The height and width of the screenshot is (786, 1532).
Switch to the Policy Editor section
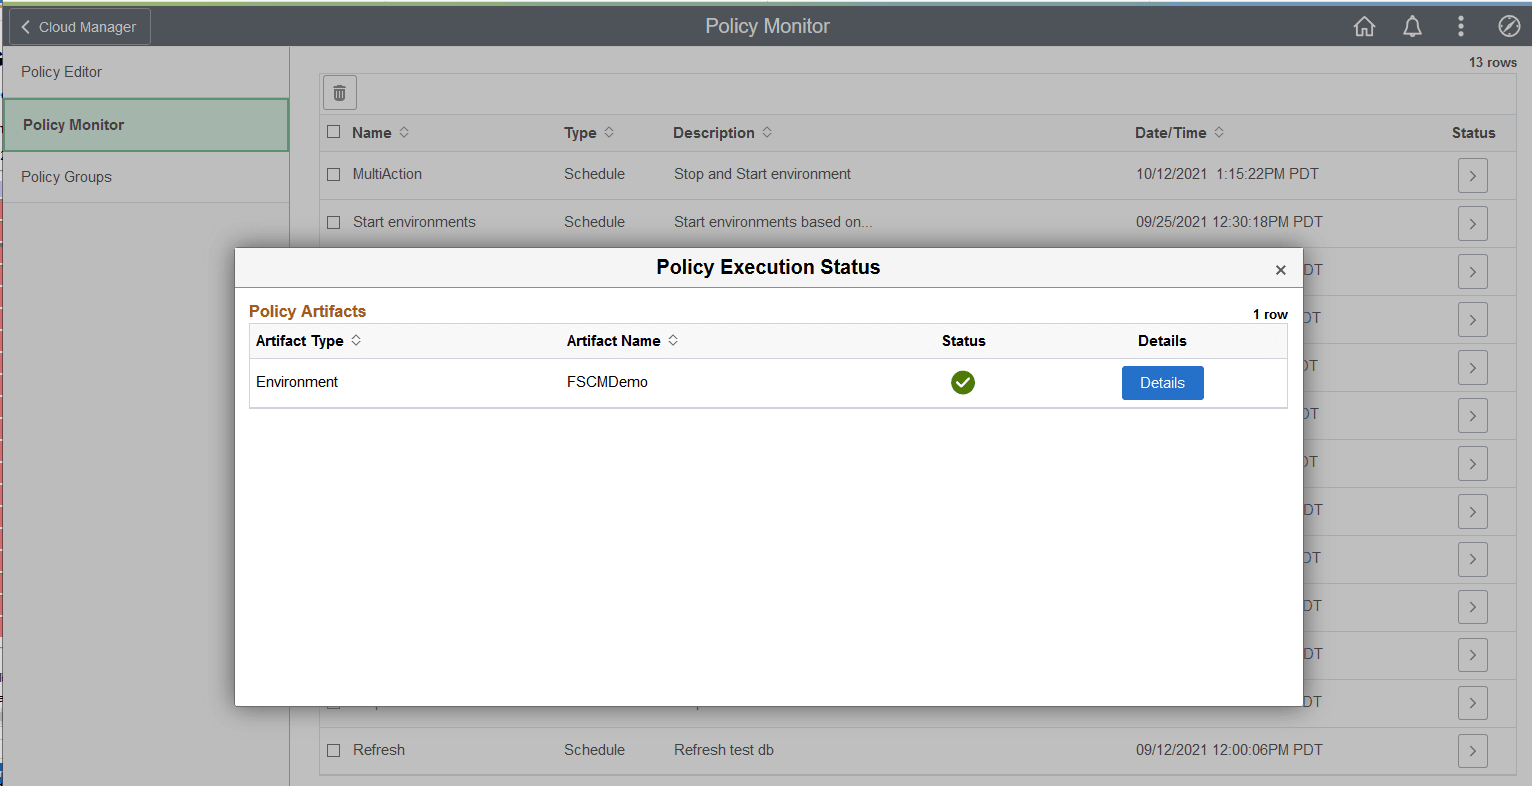pos(61,71)
